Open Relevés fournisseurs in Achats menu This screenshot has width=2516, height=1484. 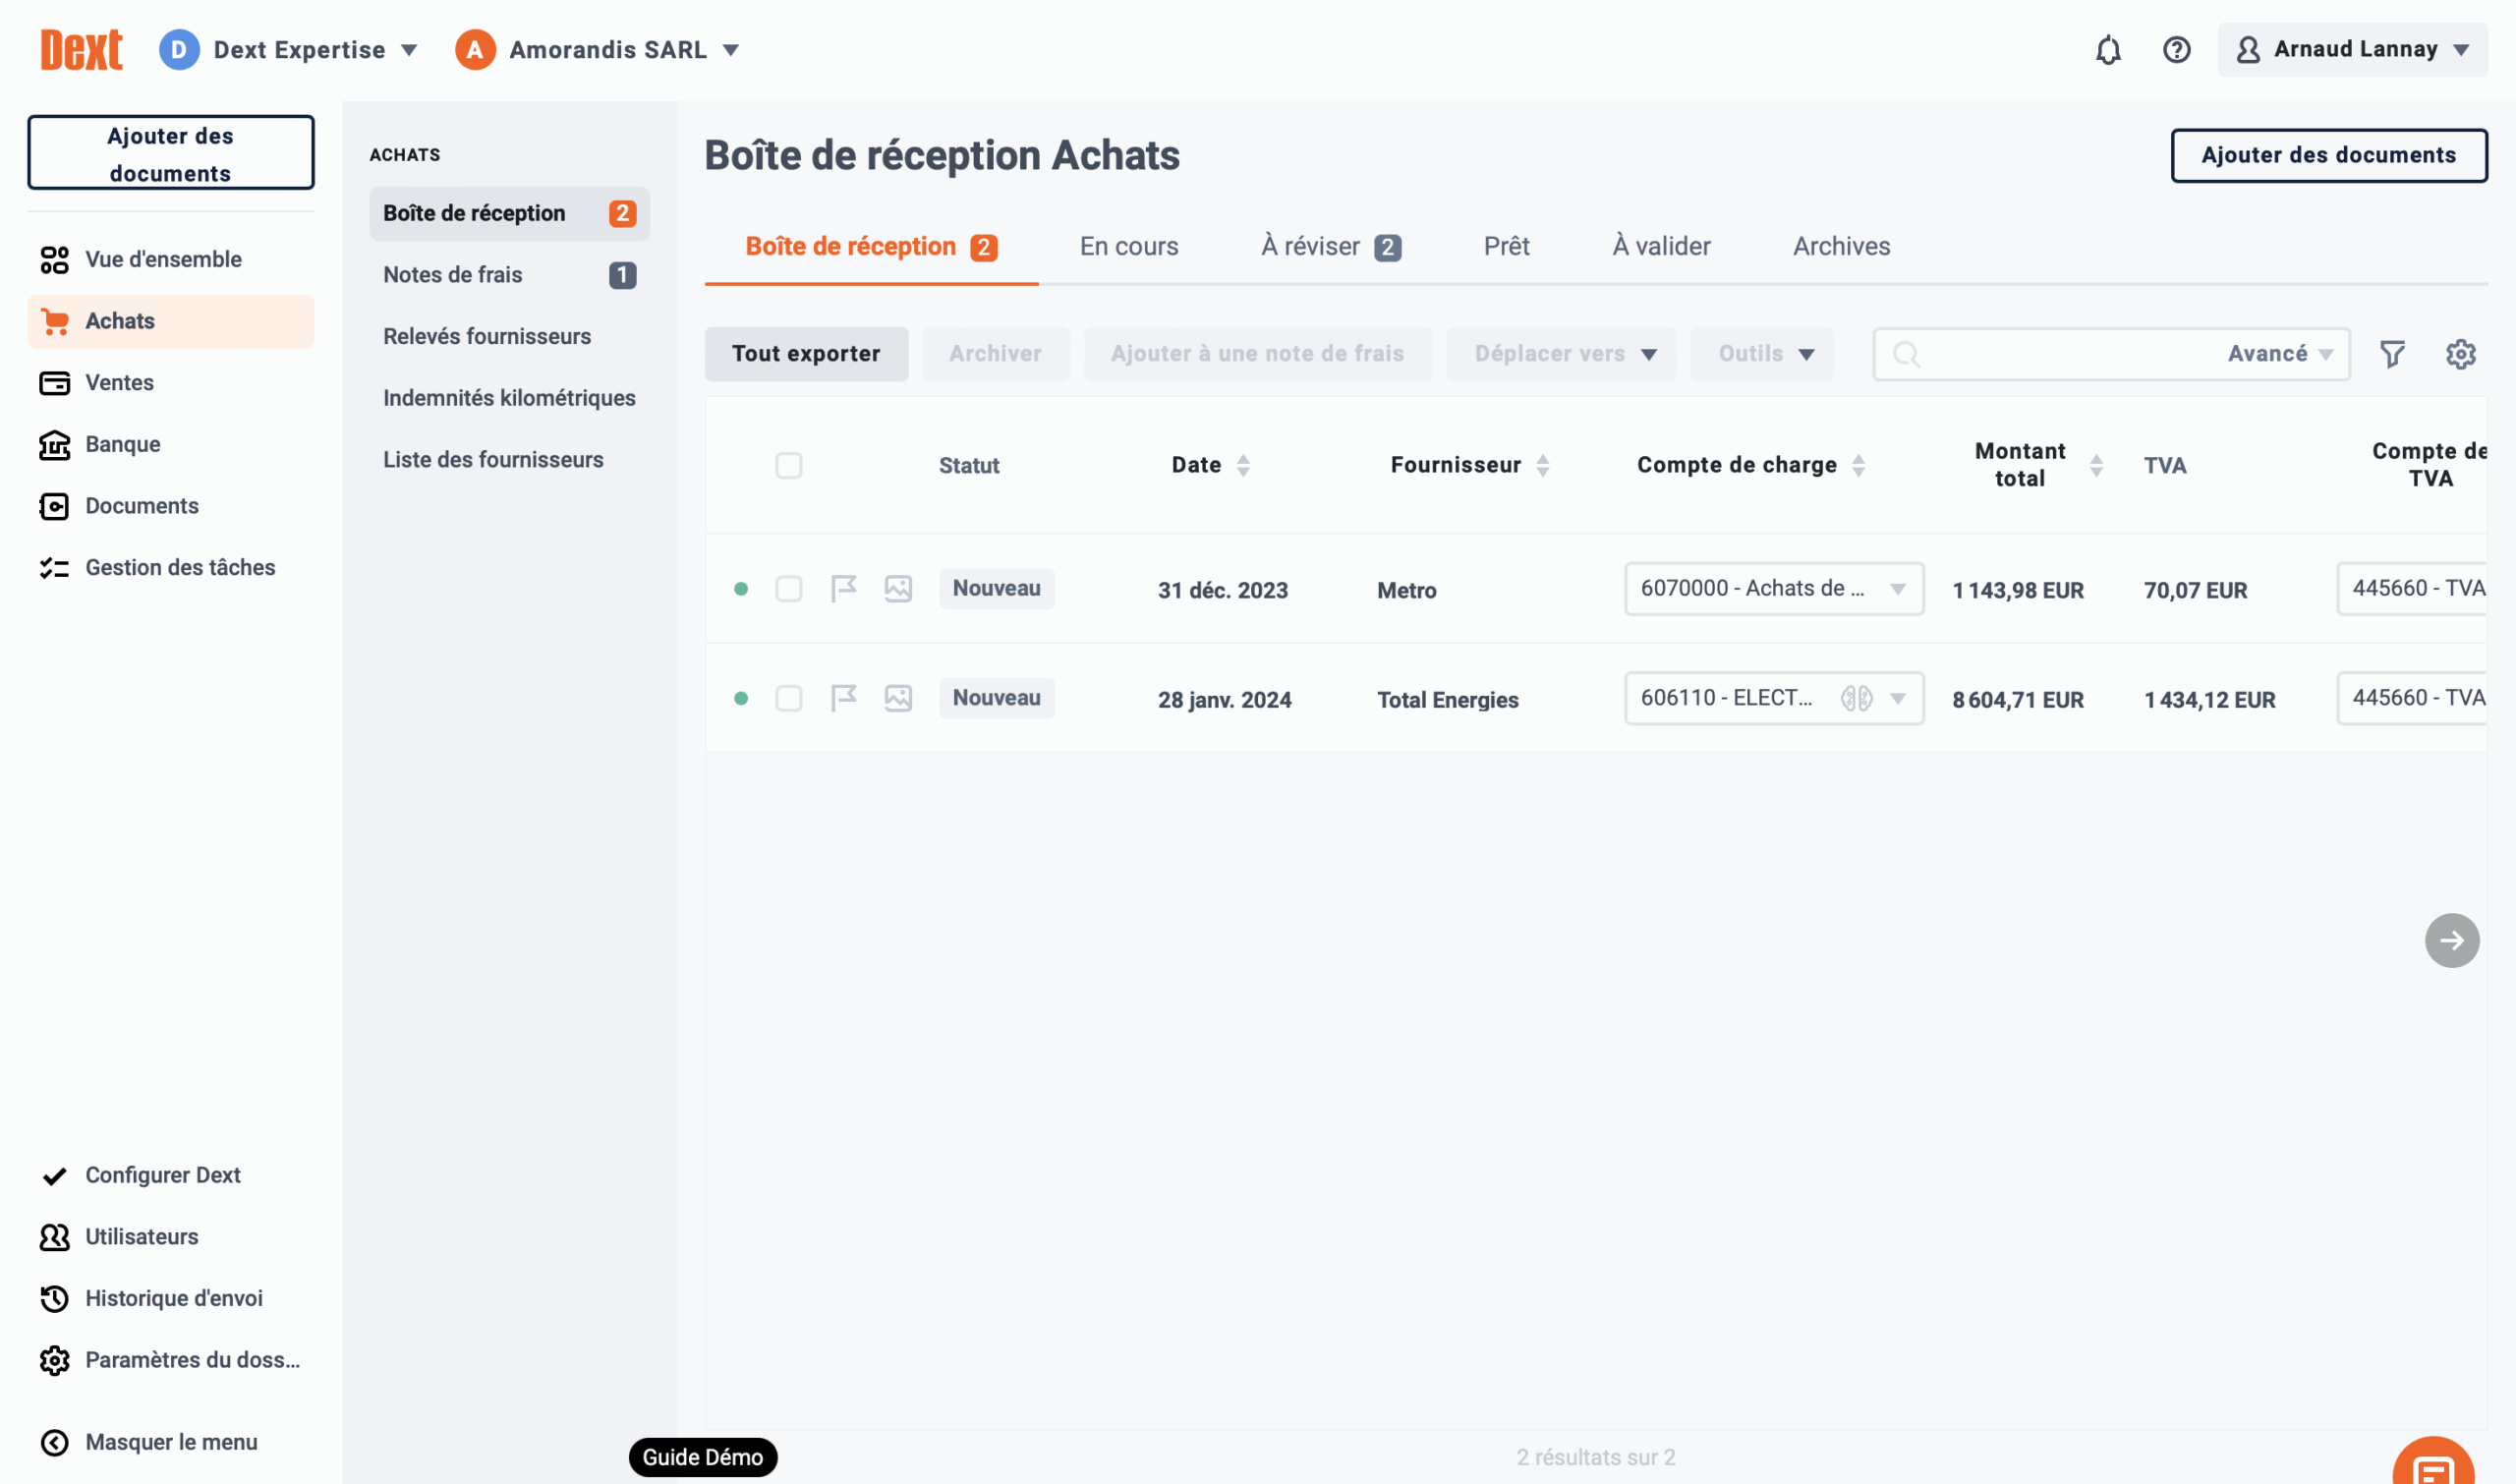pos(509,337)
